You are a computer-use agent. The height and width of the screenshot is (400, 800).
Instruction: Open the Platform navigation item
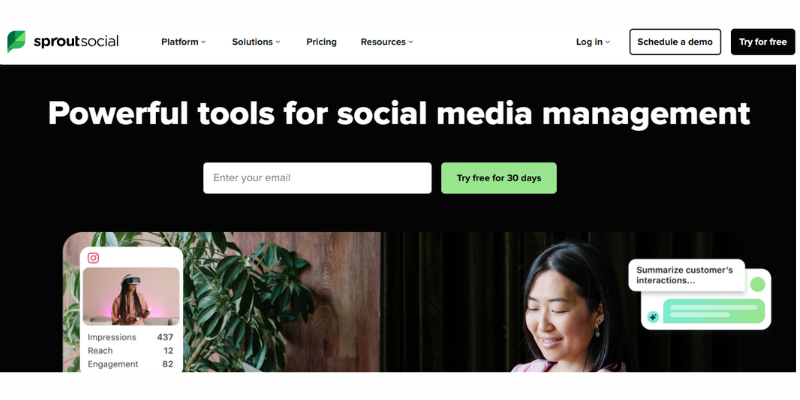coord(184,42)
